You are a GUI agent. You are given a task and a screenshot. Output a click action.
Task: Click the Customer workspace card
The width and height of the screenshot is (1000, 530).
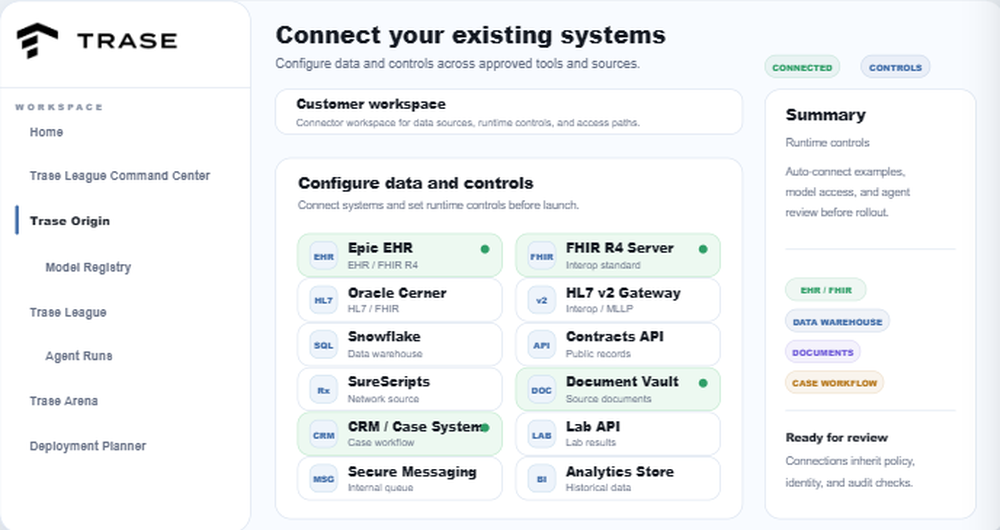pyautogui.click(x=509, y=112)
